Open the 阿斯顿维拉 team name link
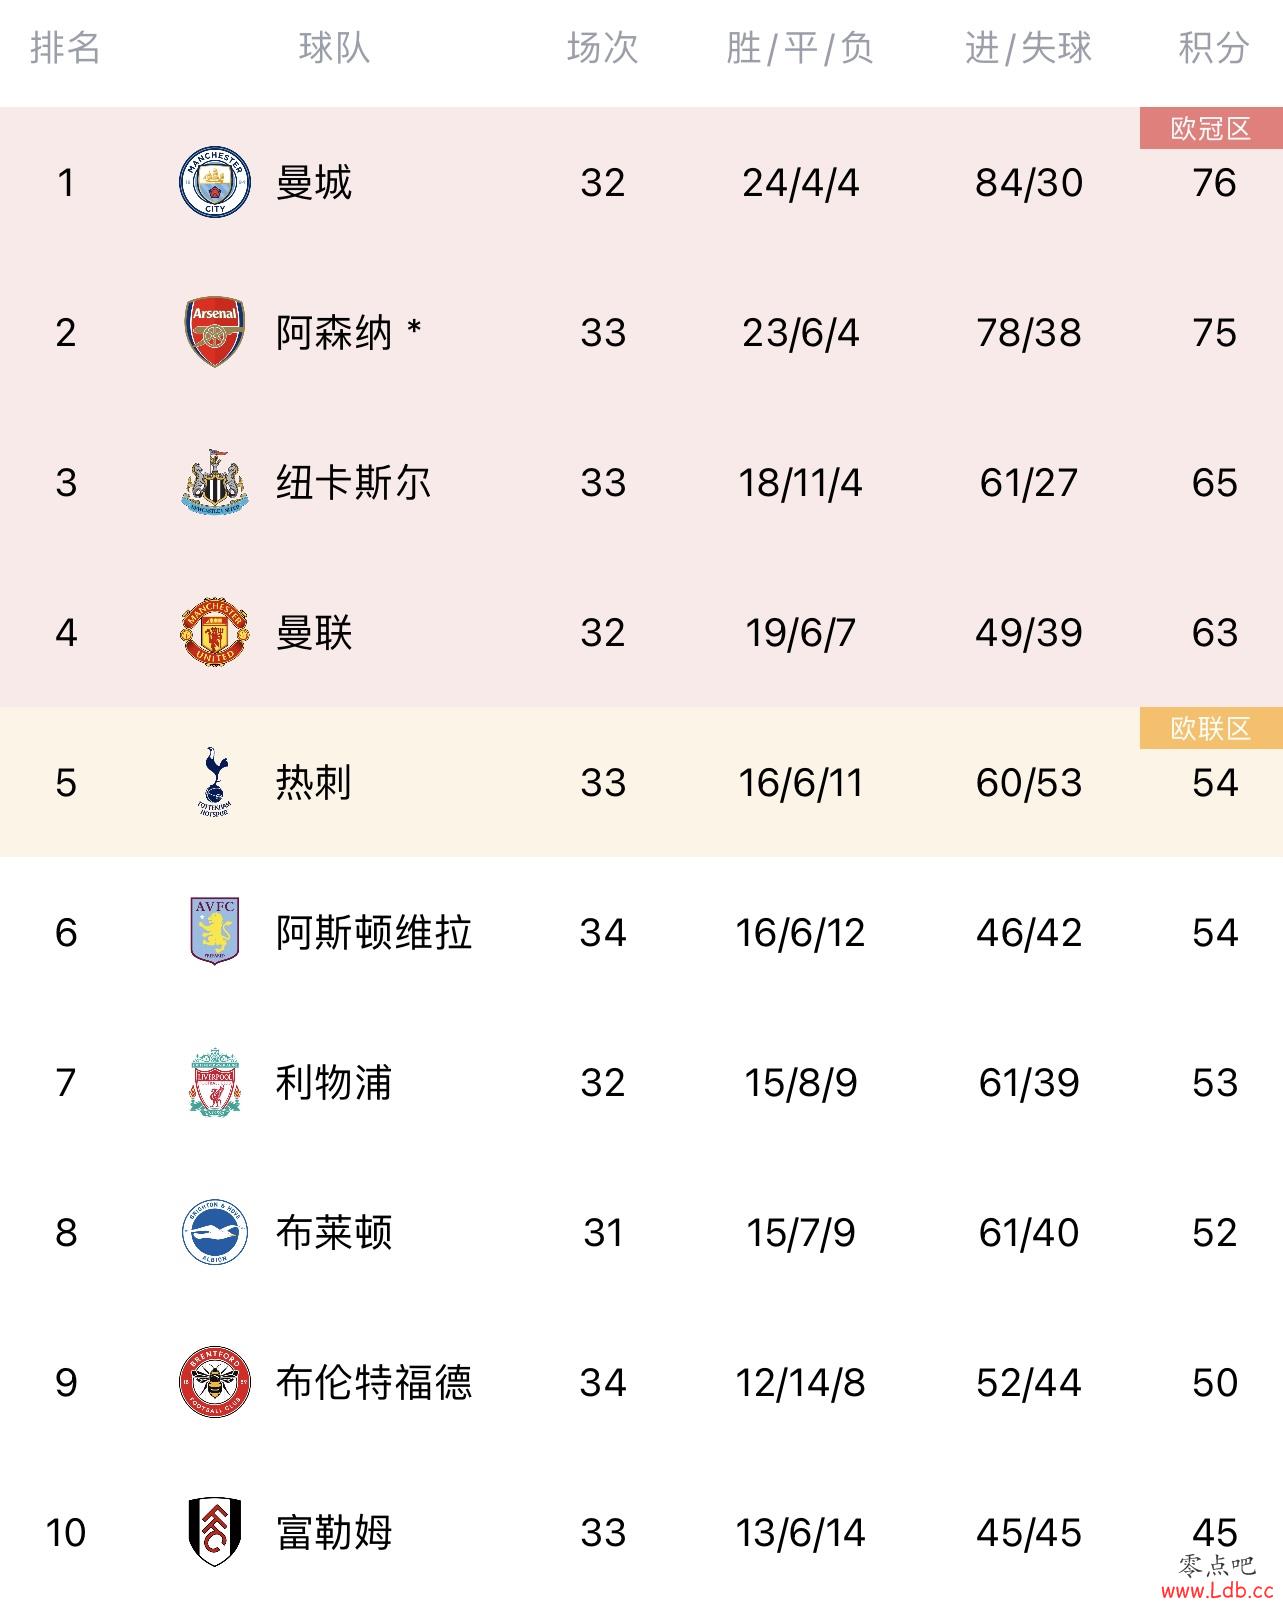The height and width of the screenshot is (1601, 1283). [x=374, y=932]
